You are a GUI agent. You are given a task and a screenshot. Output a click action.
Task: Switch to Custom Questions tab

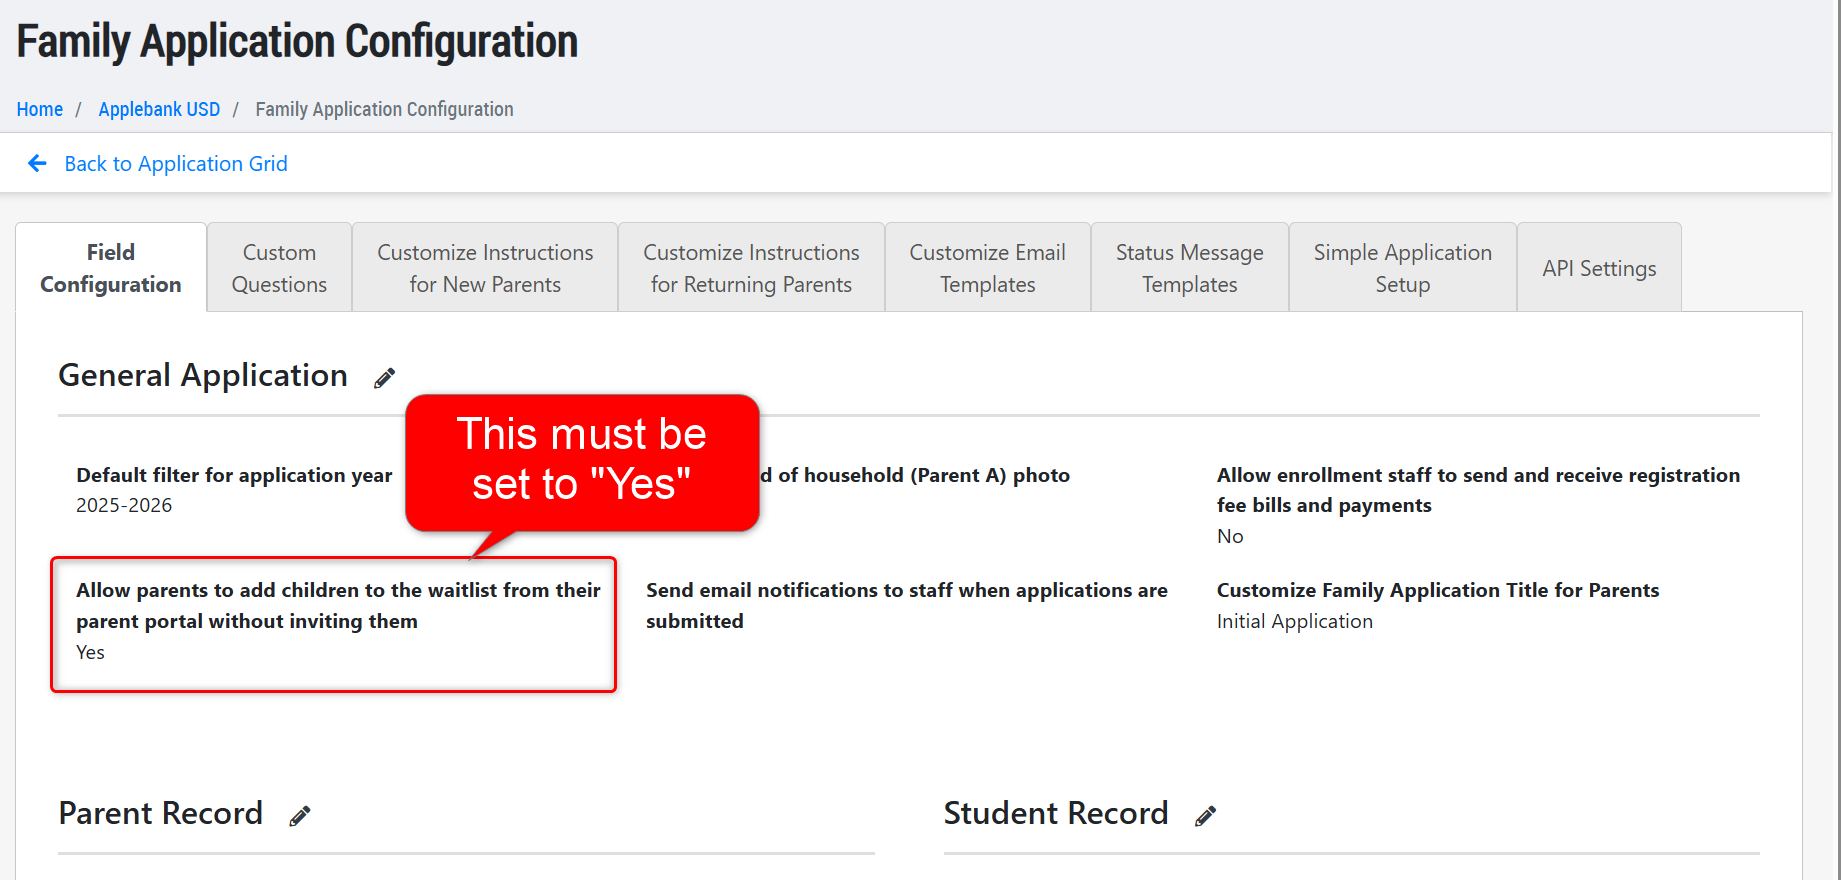[x=279, y=268]
